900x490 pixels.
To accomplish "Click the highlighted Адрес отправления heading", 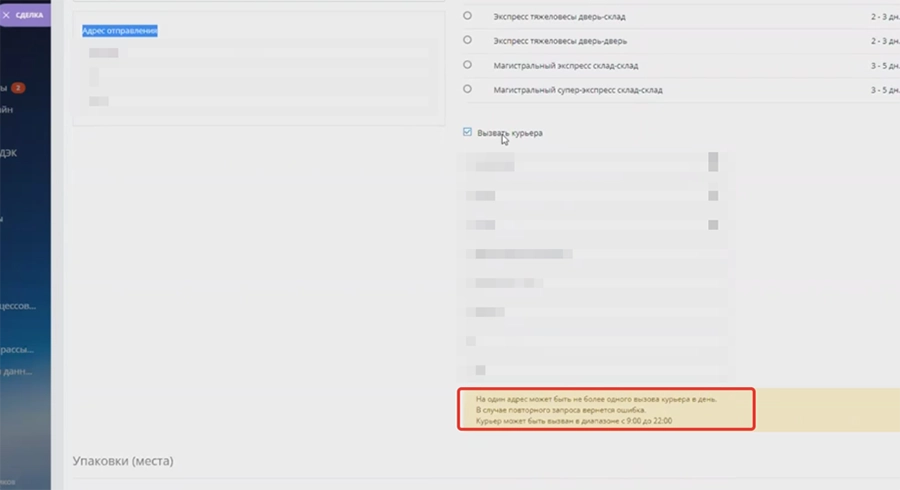I will [x=120, y=31].
